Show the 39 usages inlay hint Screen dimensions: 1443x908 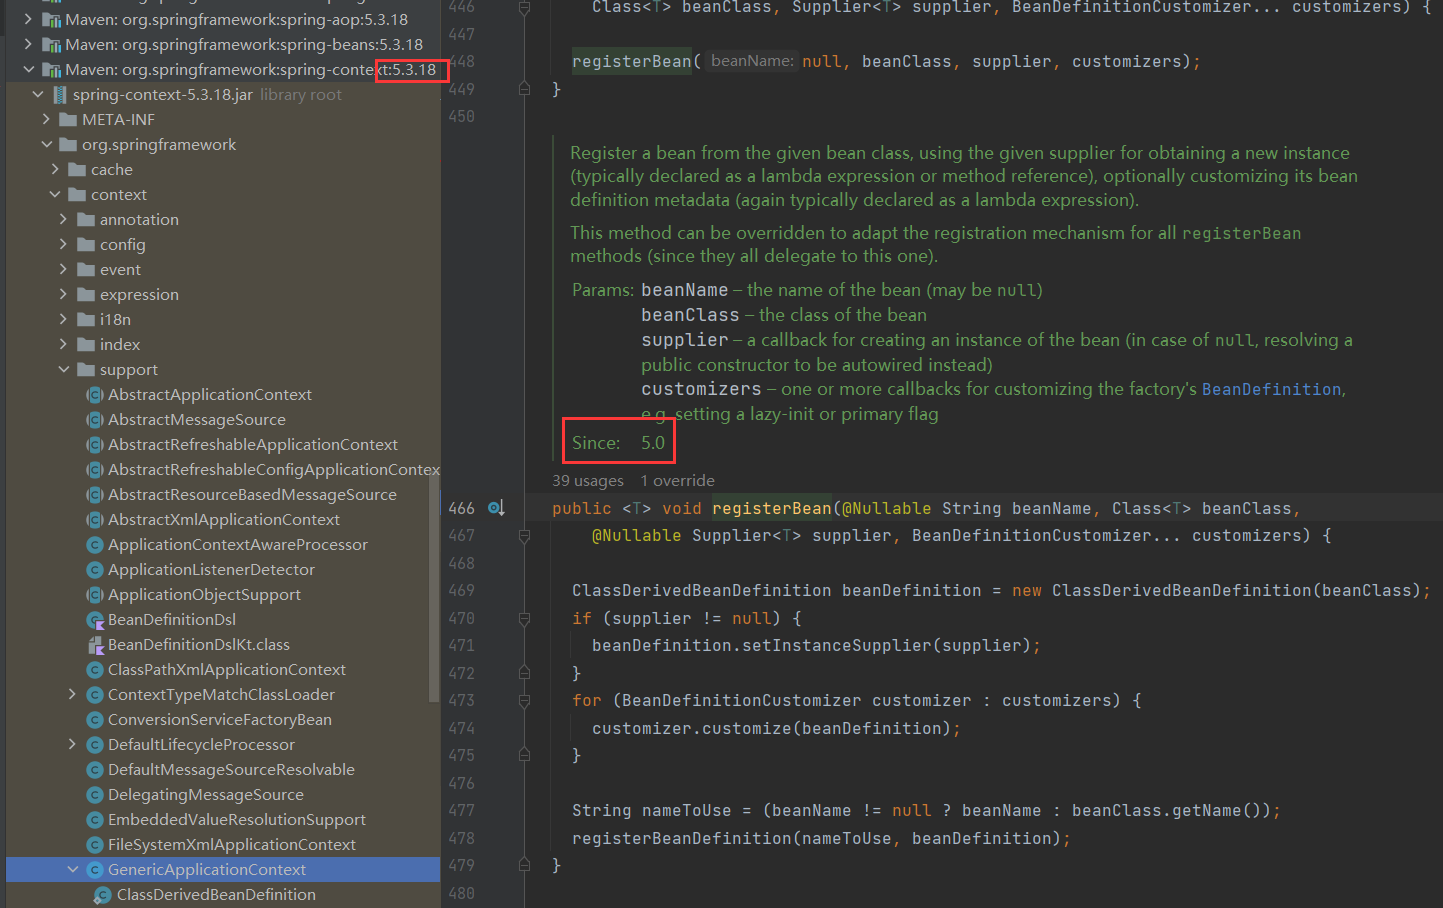pos(588,481)
